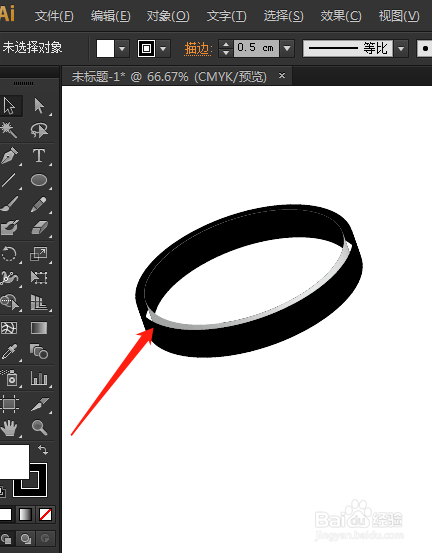Select the Eraser tool
Image resolution: width=432 pixels, height=553 pixels.
coord(39,228)
